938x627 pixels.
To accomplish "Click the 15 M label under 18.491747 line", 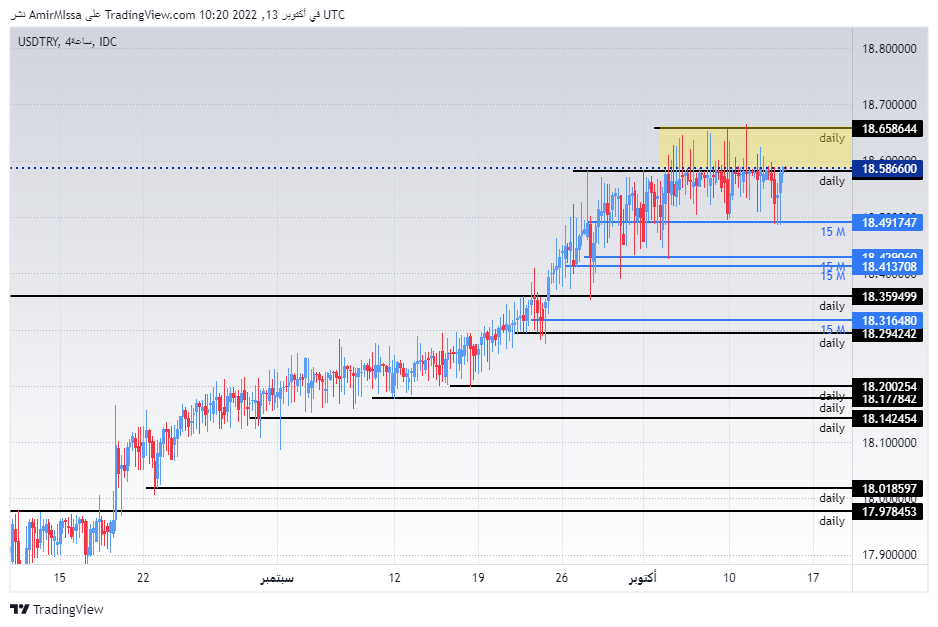I will coord(833,232).
